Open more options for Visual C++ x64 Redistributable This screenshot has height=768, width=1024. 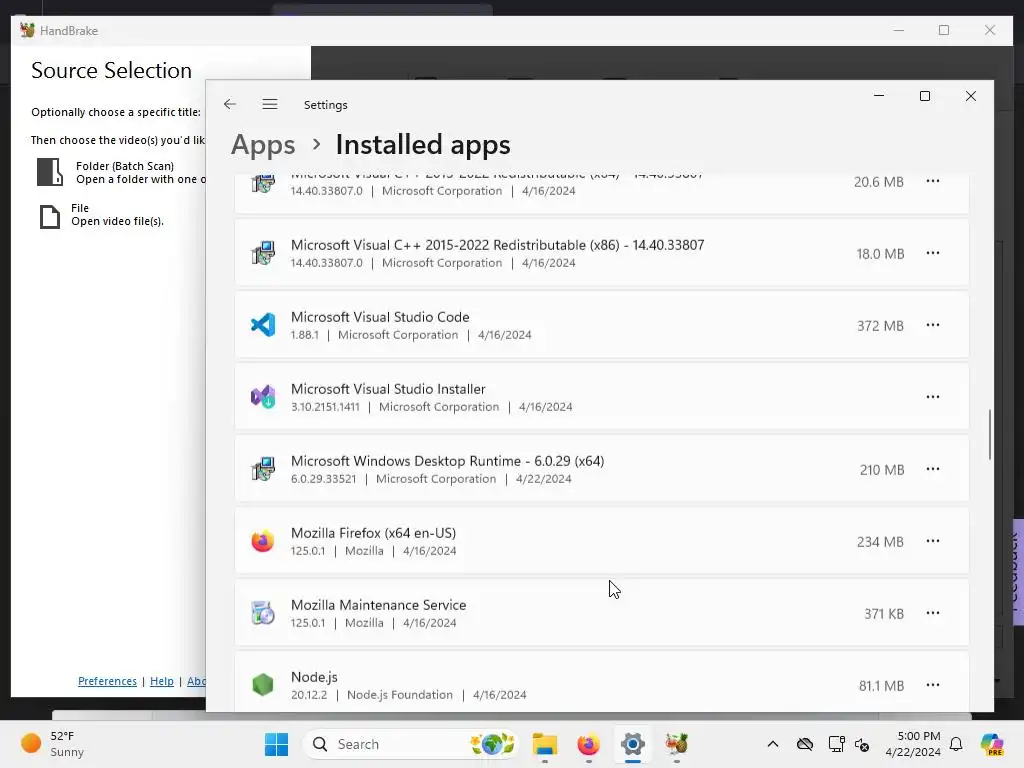[x=933, y=181]
